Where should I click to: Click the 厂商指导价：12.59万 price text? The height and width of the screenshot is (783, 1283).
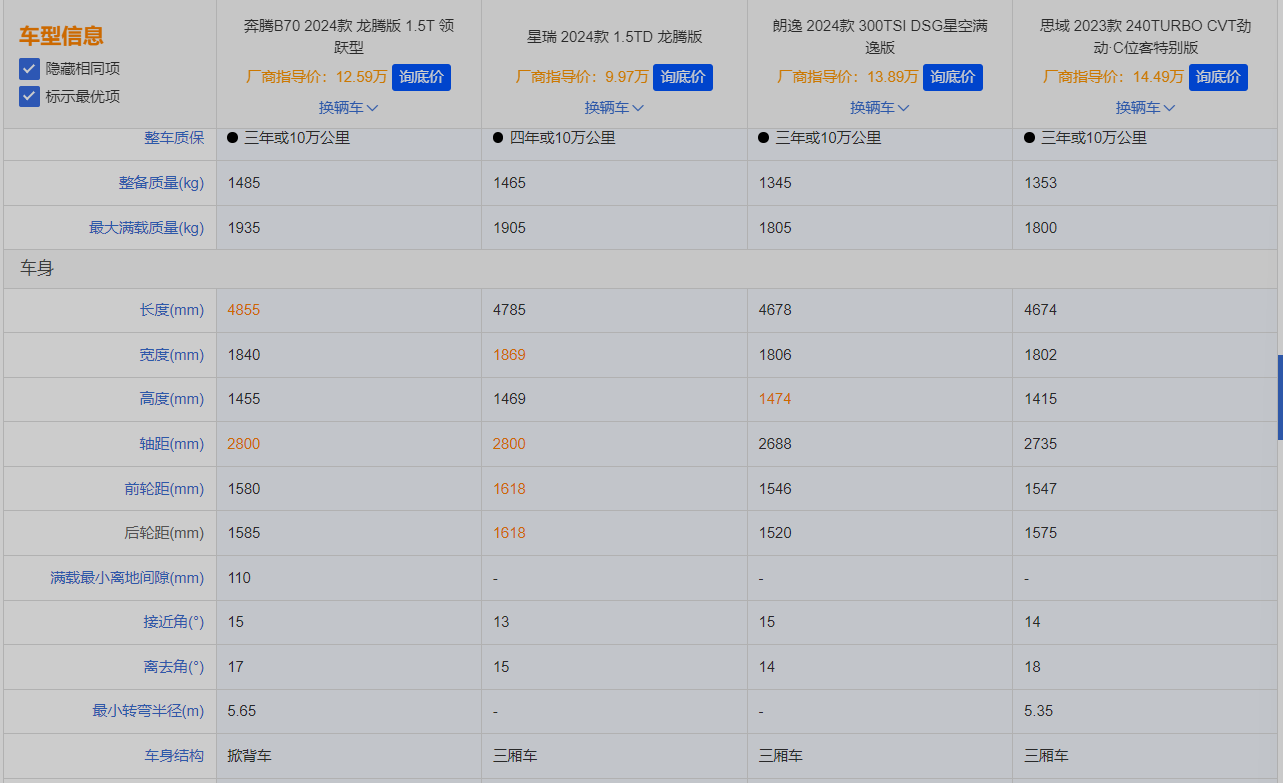317,77
